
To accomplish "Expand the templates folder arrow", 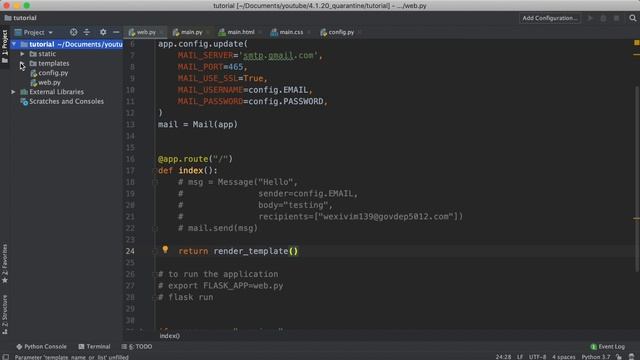I will tap(22, 63).
